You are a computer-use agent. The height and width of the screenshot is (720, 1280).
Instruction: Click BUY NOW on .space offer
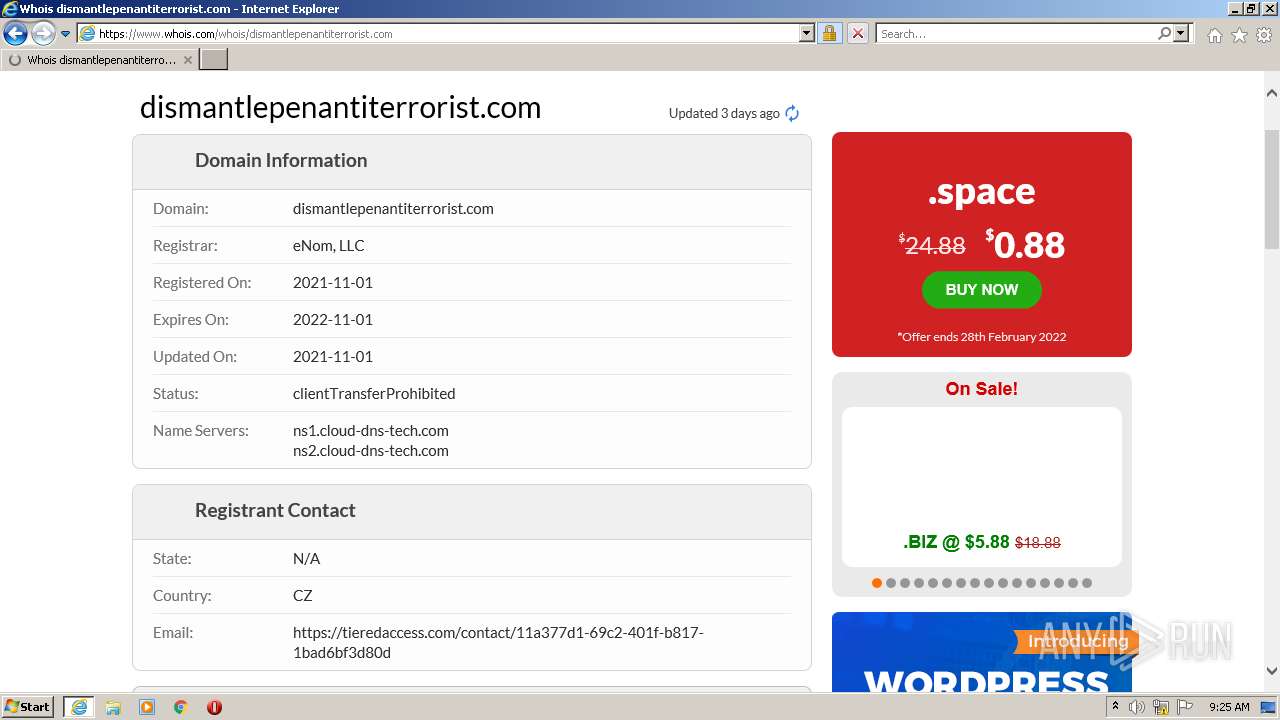981,290
